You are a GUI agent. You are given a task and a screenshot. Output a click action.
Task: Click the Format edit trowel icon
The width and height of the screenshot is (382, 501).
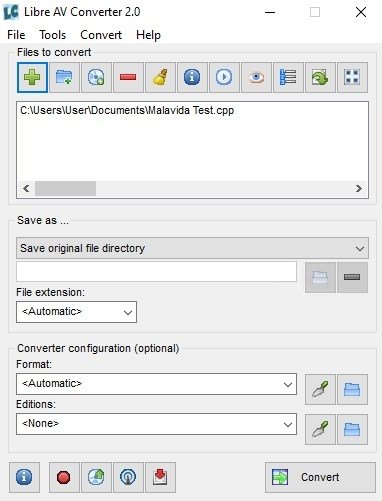pos(320,389)
